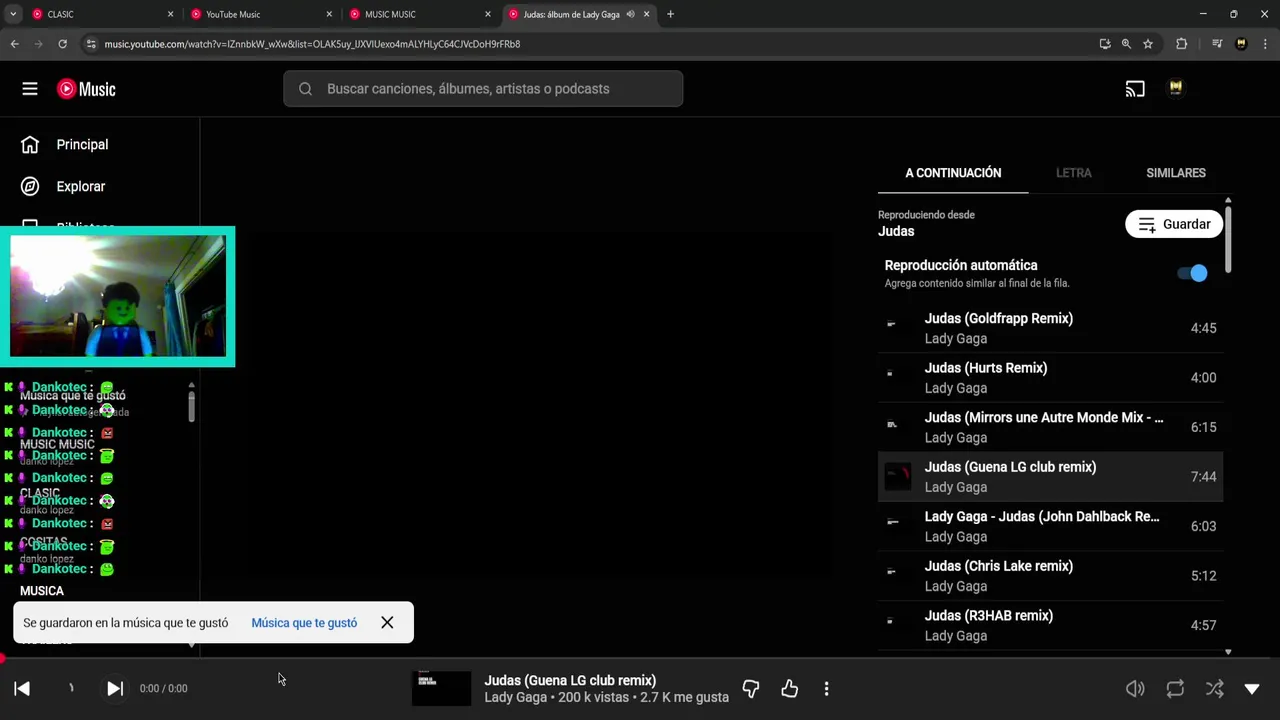1280x720 pixels.
Task: Reload the page
Action: click(62, 44)
